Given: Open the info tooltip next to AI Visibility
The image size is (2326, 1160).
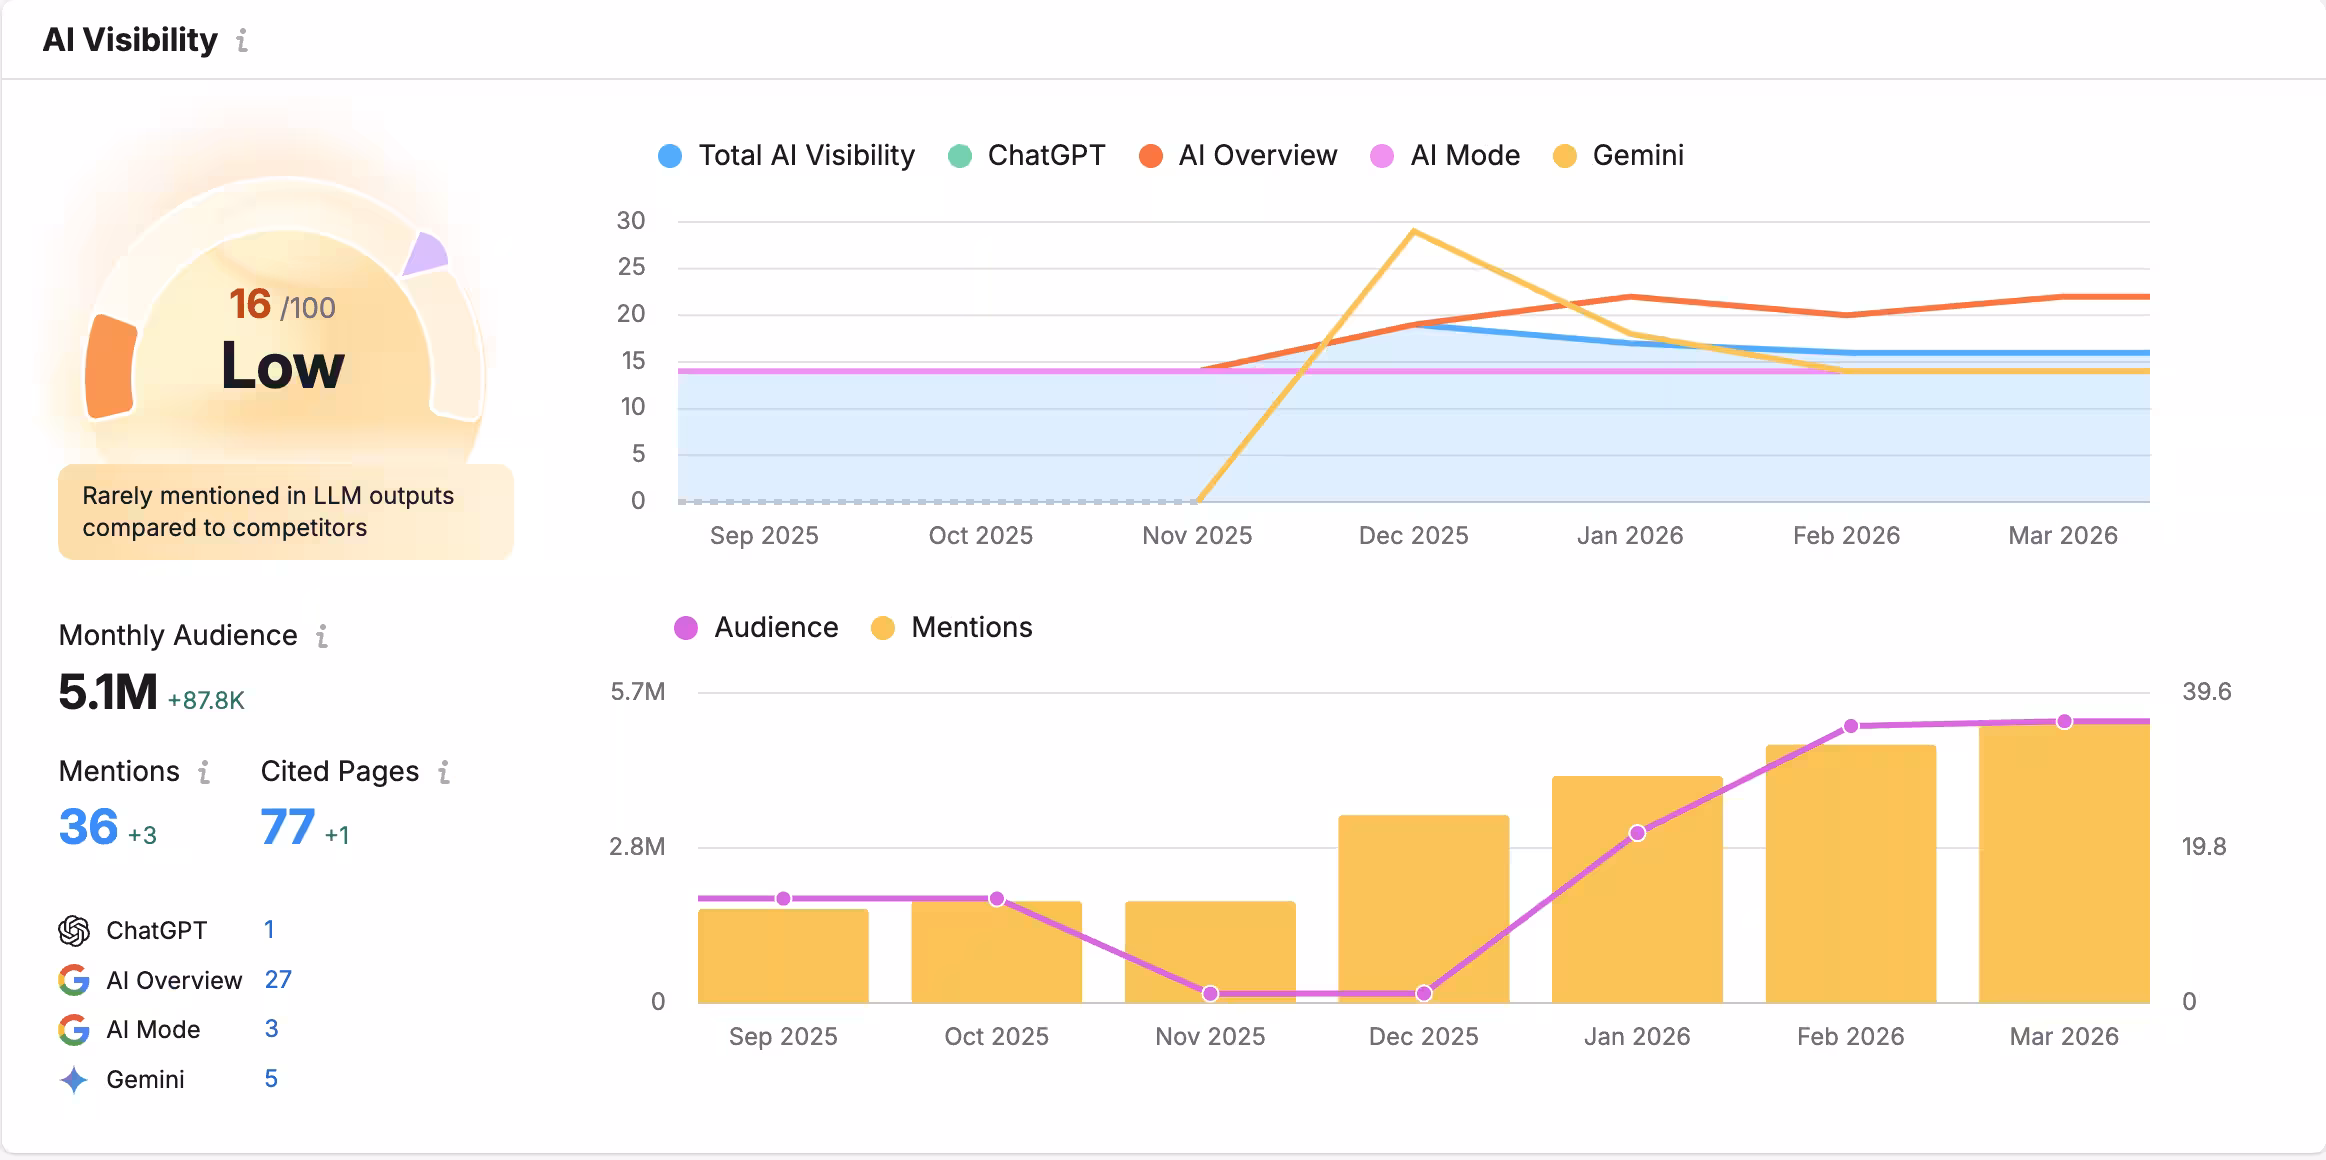Looking at the screenshot, I should [240, 41].
